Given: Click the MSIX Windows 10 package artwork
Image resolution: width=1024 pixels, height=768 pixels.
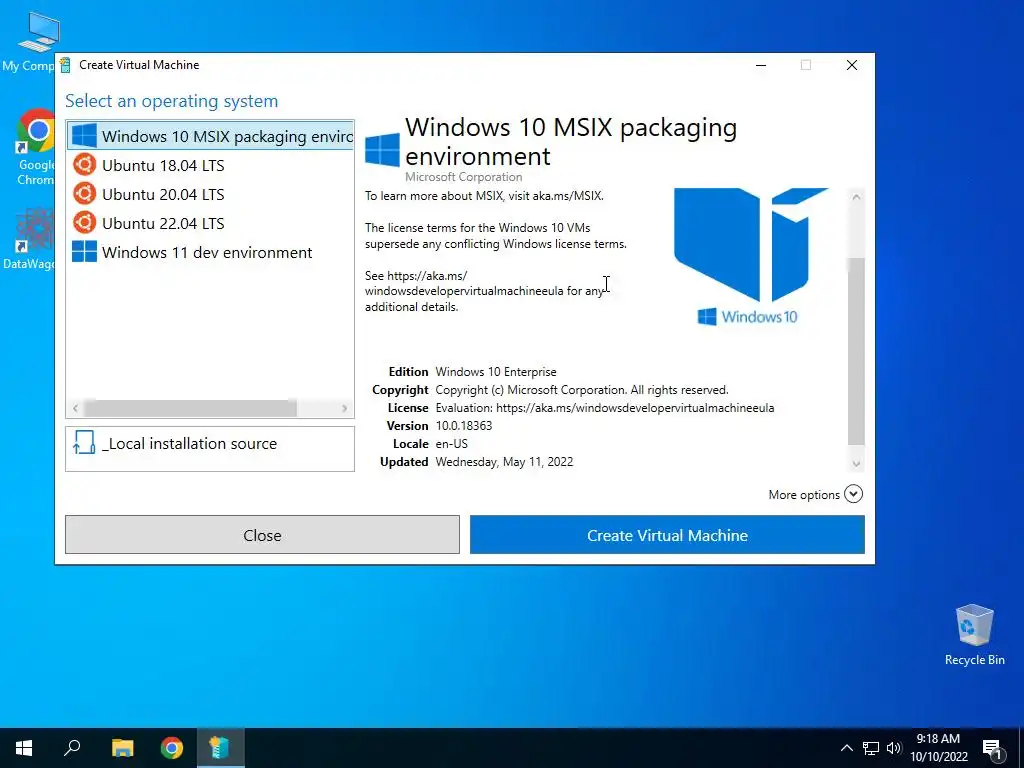Looking at the screenshot, I should click(x=751, y=257).
